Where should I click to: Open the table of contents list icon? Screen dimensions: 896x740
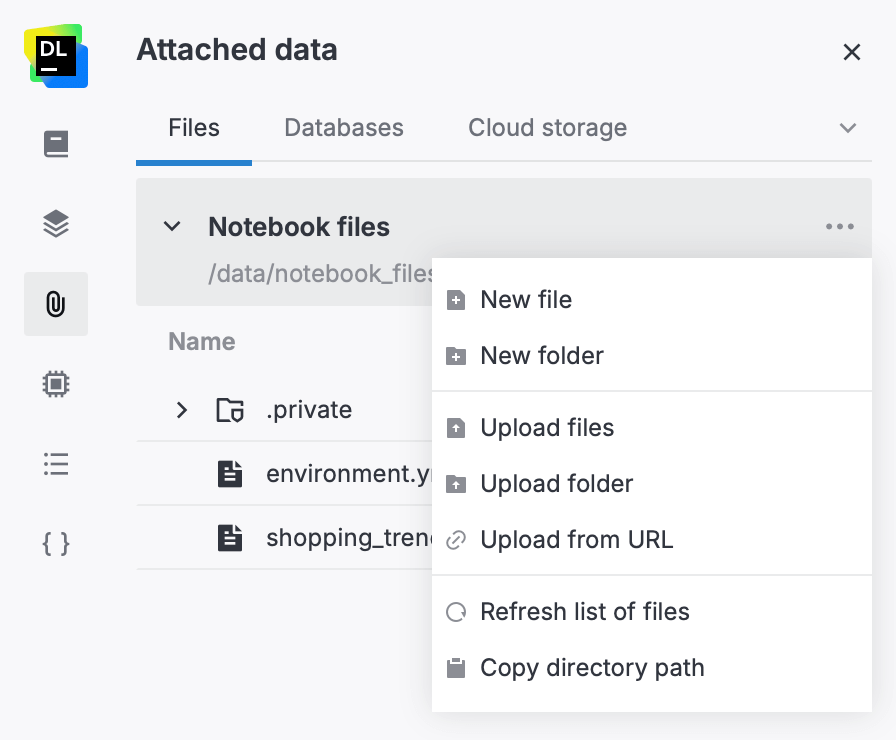55,463
